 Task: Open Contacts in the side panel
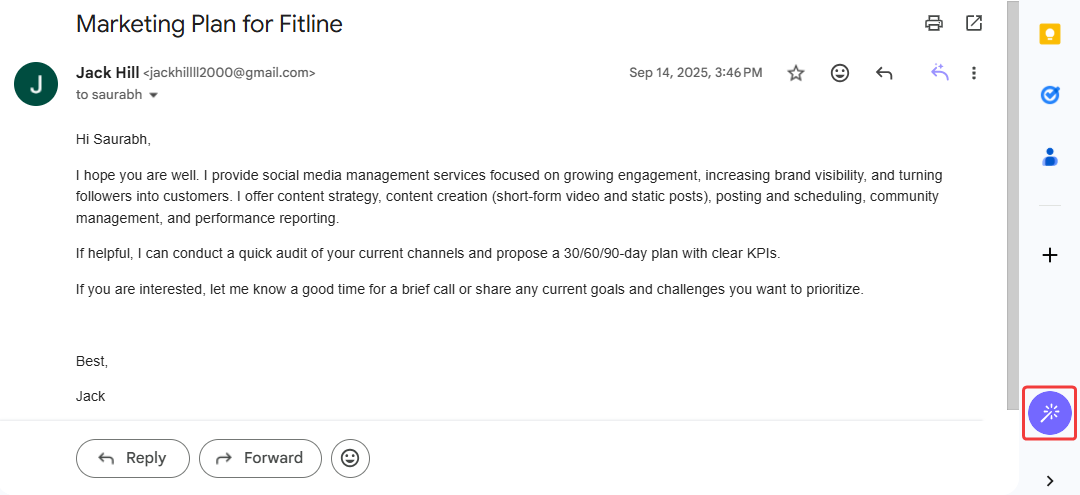(x=1050, y=156)
